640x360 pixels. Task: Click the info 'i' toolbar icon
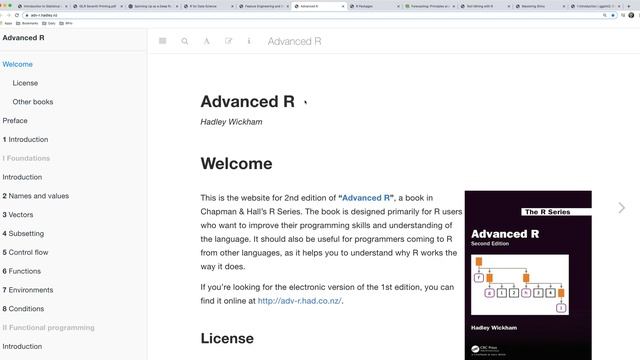point(249,41)
